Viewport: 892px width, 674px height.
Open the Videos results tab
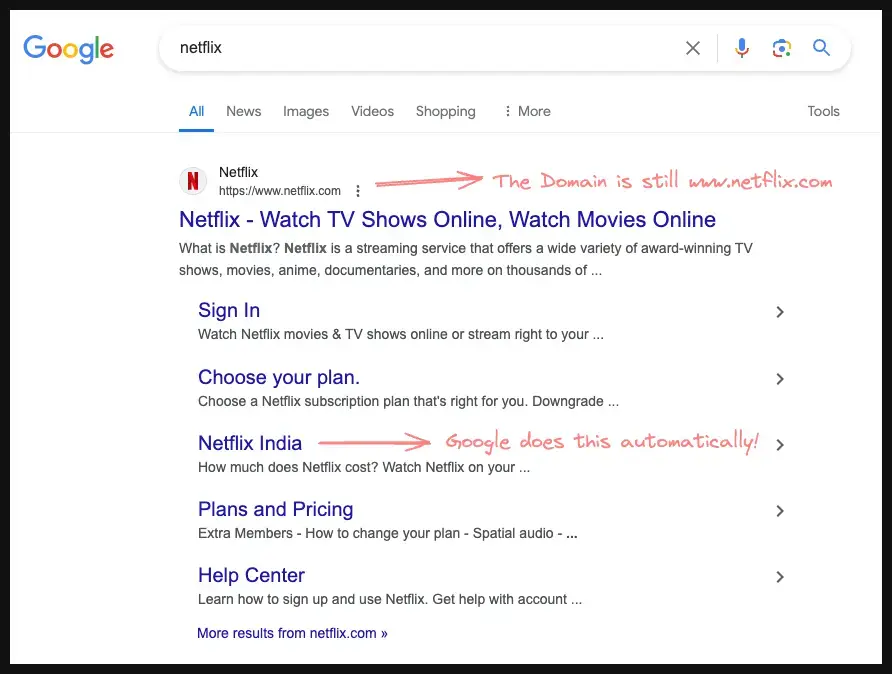(372, 111)
